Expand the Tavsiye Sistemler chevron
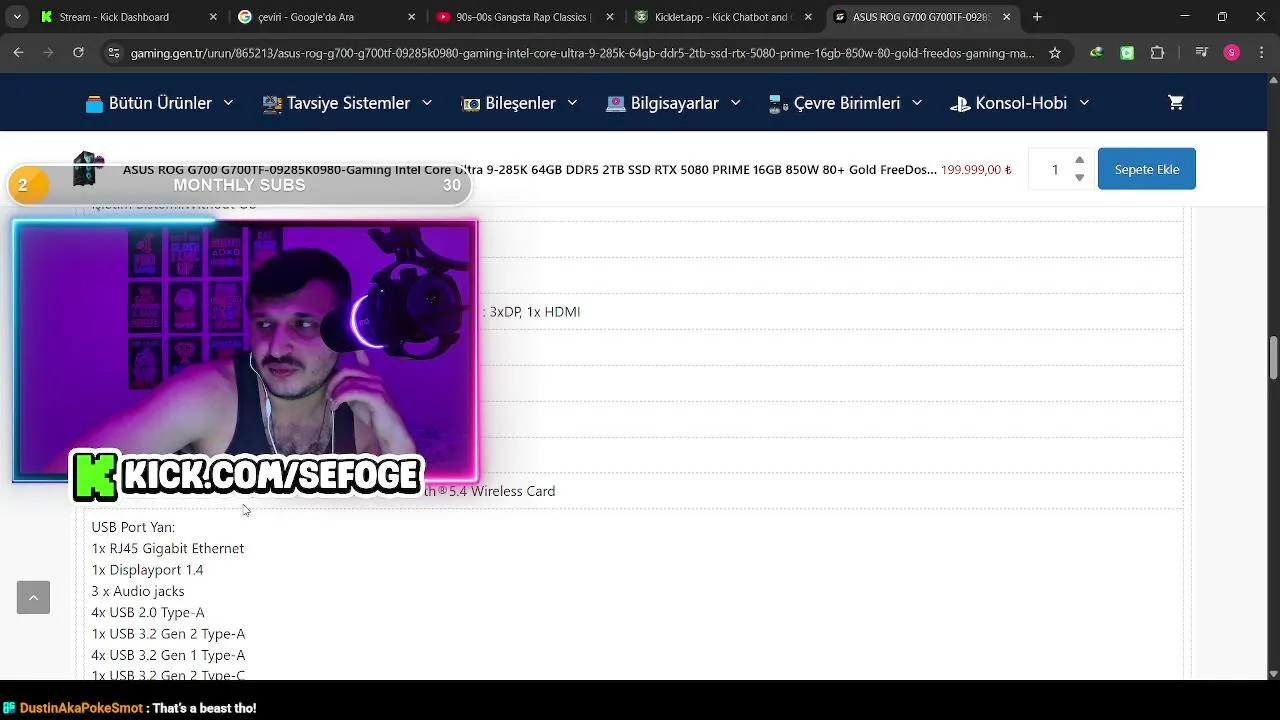Image resolution: width=1280 pixels, height=720 pixels. tap(427, 103)
